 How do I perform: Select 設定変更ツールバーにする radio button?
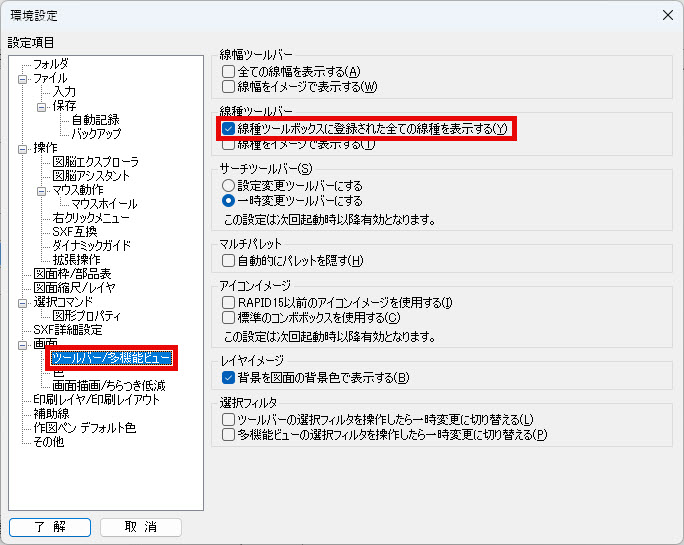click(x=228, y=186)
